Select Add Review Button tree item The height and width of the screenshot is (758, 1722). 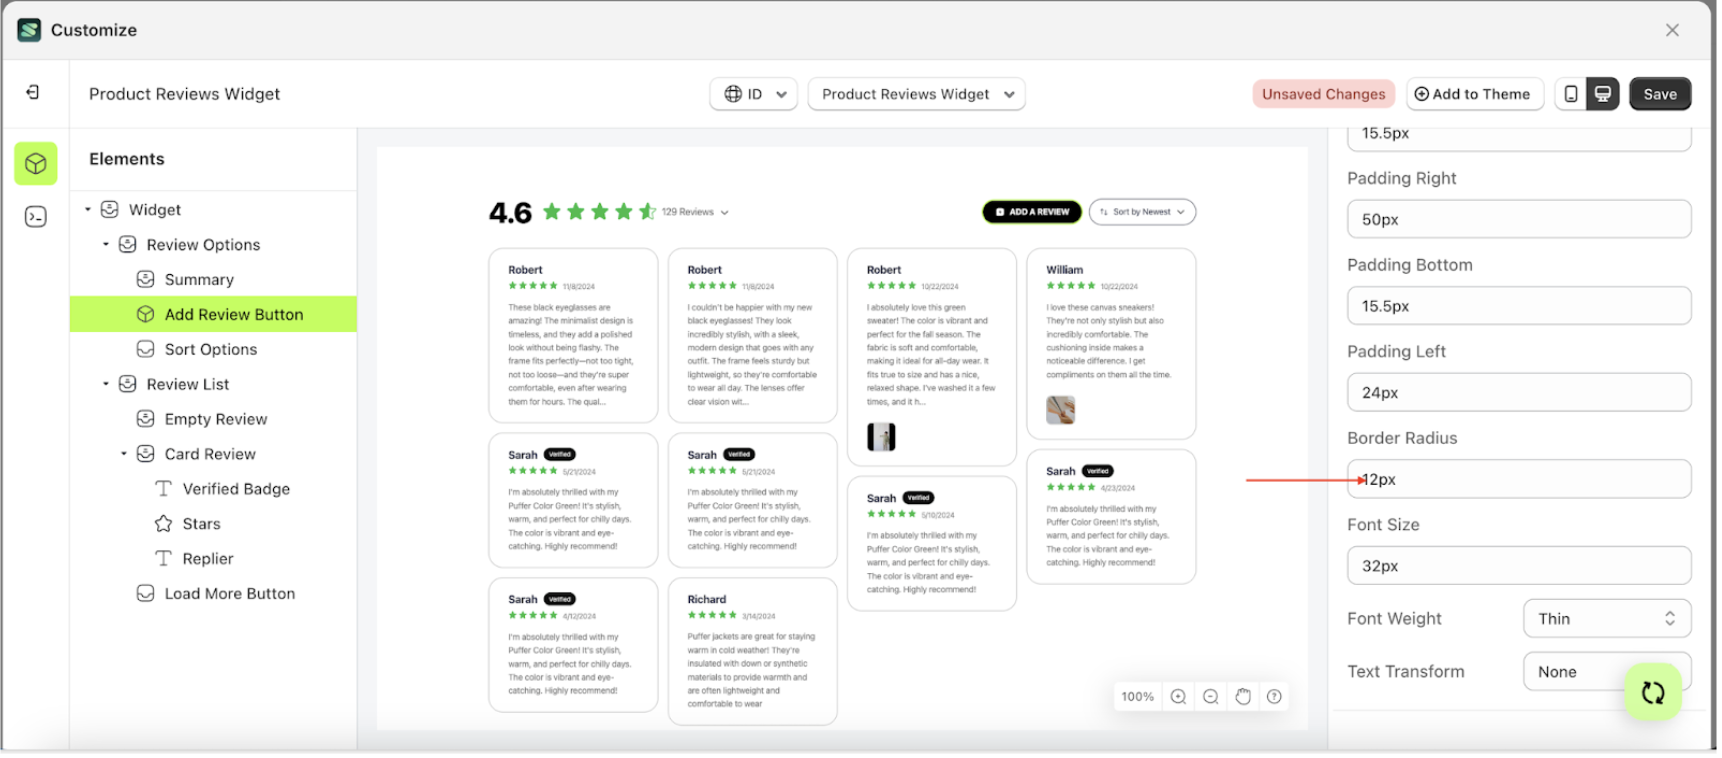[213, 314]
